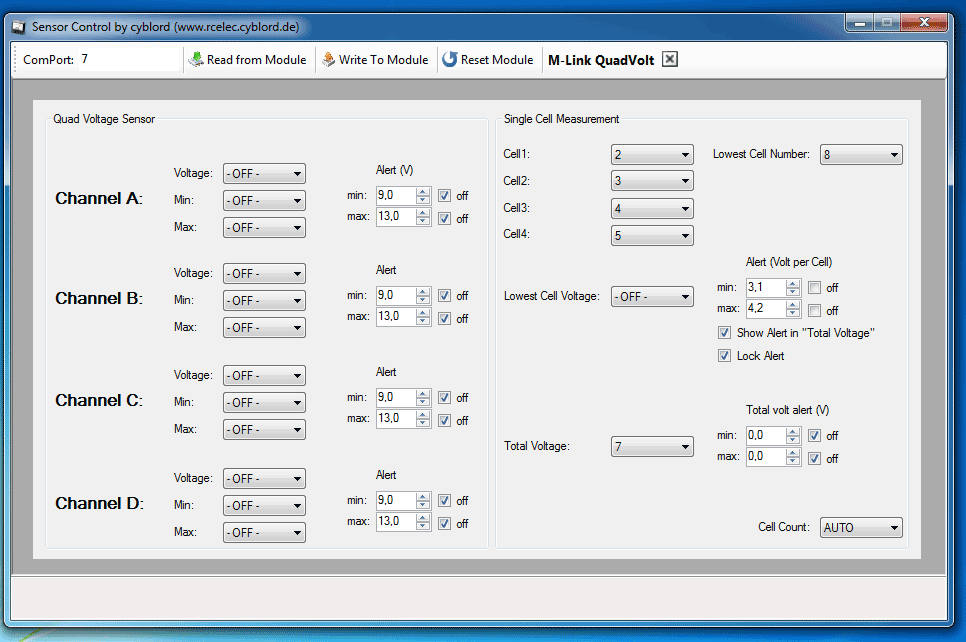Toggle Lock Alert checkbox
The image size is (966, 642).
[x=724, y=356]
